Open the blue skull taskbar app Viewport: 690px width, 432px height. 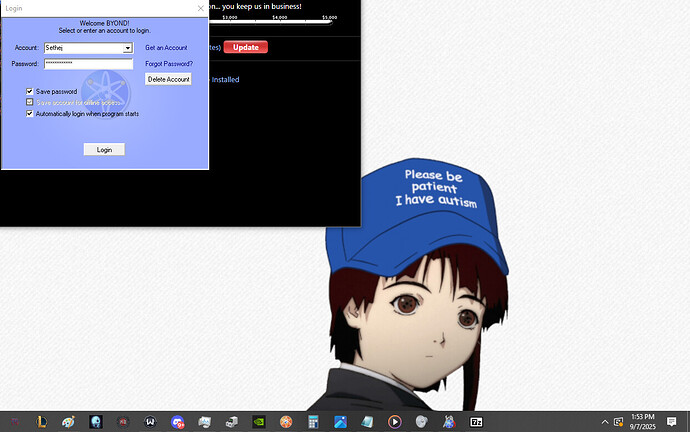tap(95, 422)
